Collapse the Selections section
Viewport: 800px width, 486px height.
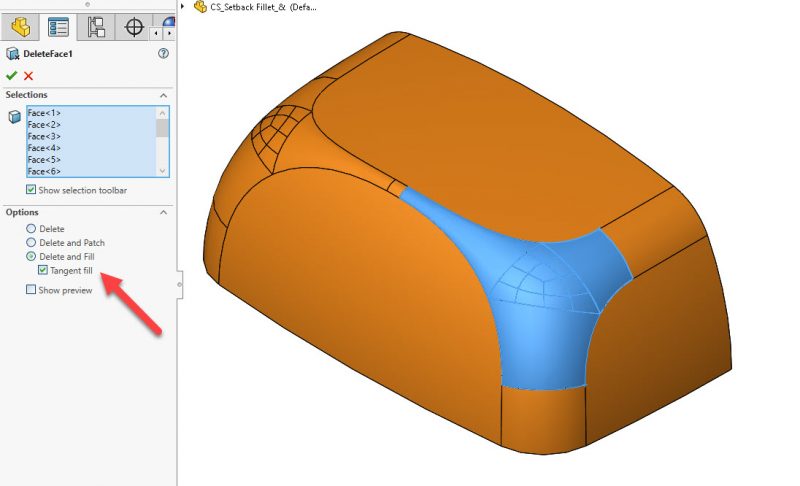tap(163, 95)
